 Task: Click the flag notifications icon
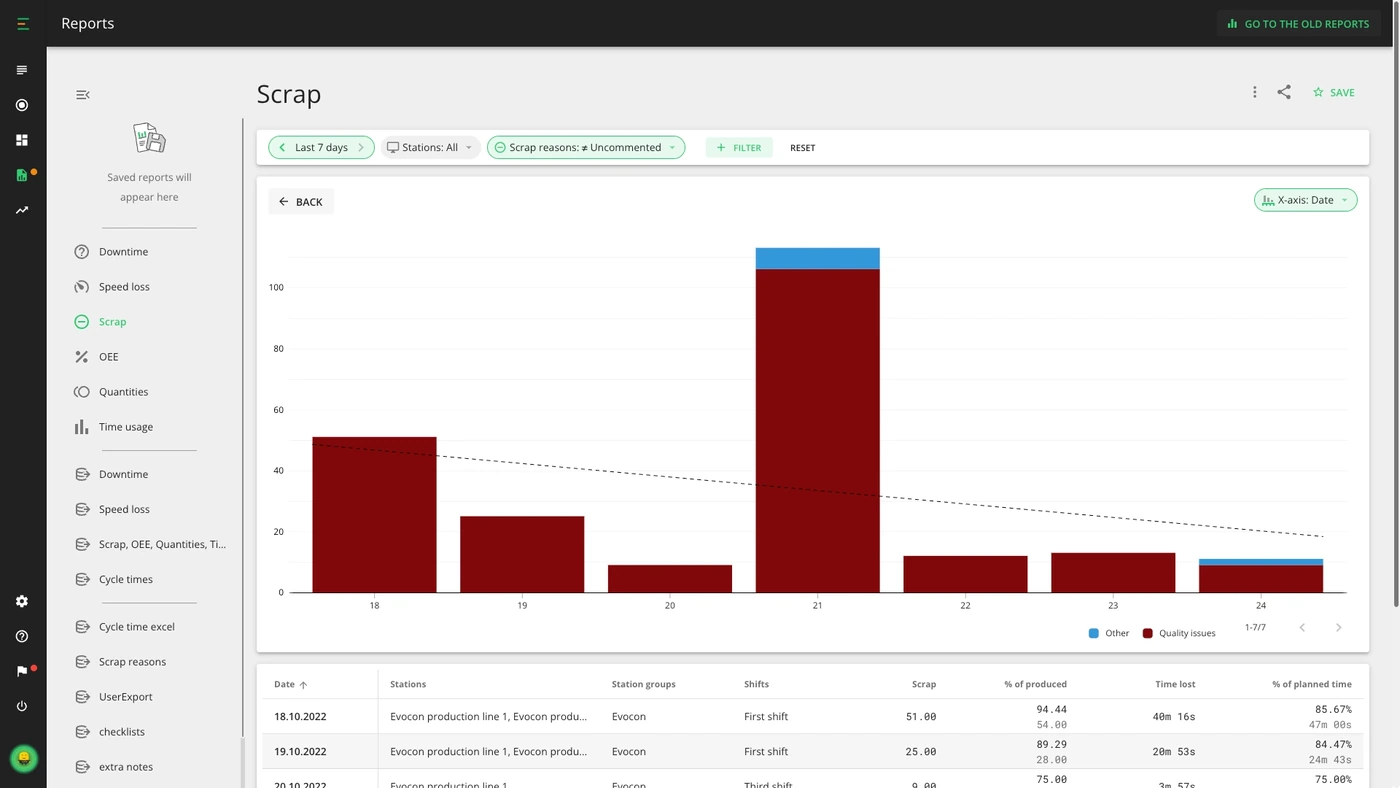pos(22,671)
